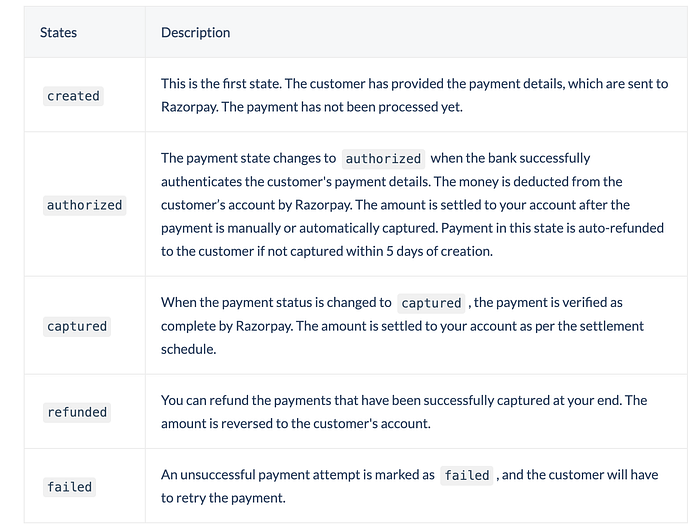Click the 'created' state code label
Viewport: 700px width, 531px height.
(73, 96)
